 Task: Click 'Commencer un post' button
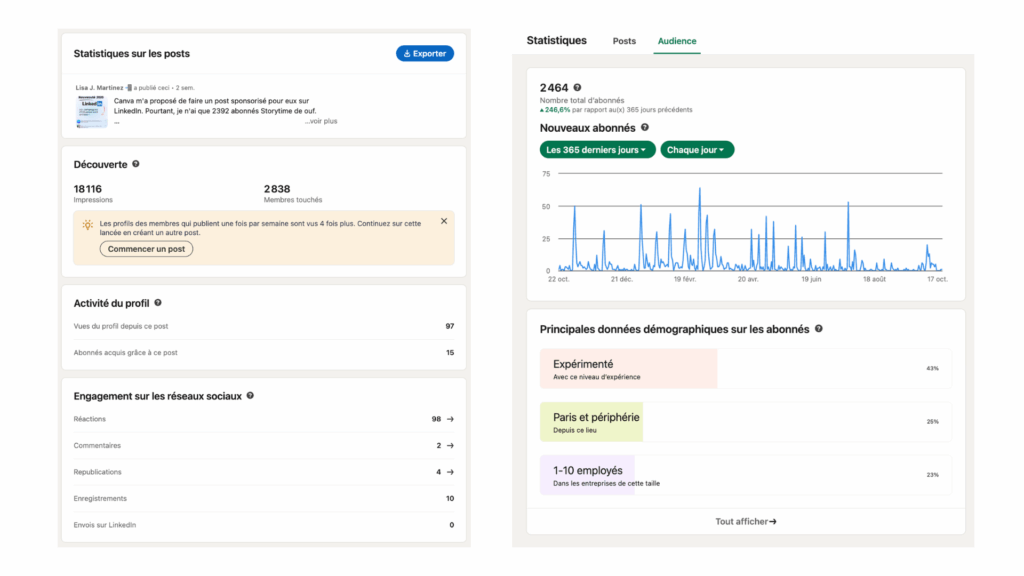[146, 249]
